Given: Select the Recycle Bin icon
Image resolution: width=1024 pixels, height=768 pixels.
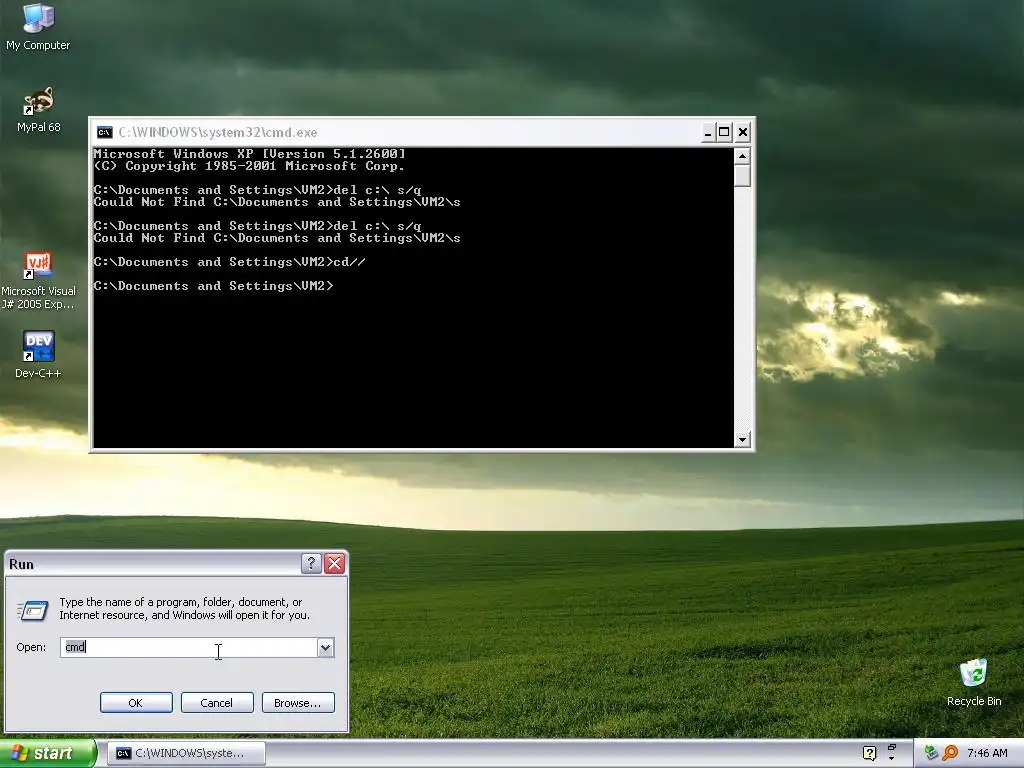Looking at the screenshot, I should (974, 682).
